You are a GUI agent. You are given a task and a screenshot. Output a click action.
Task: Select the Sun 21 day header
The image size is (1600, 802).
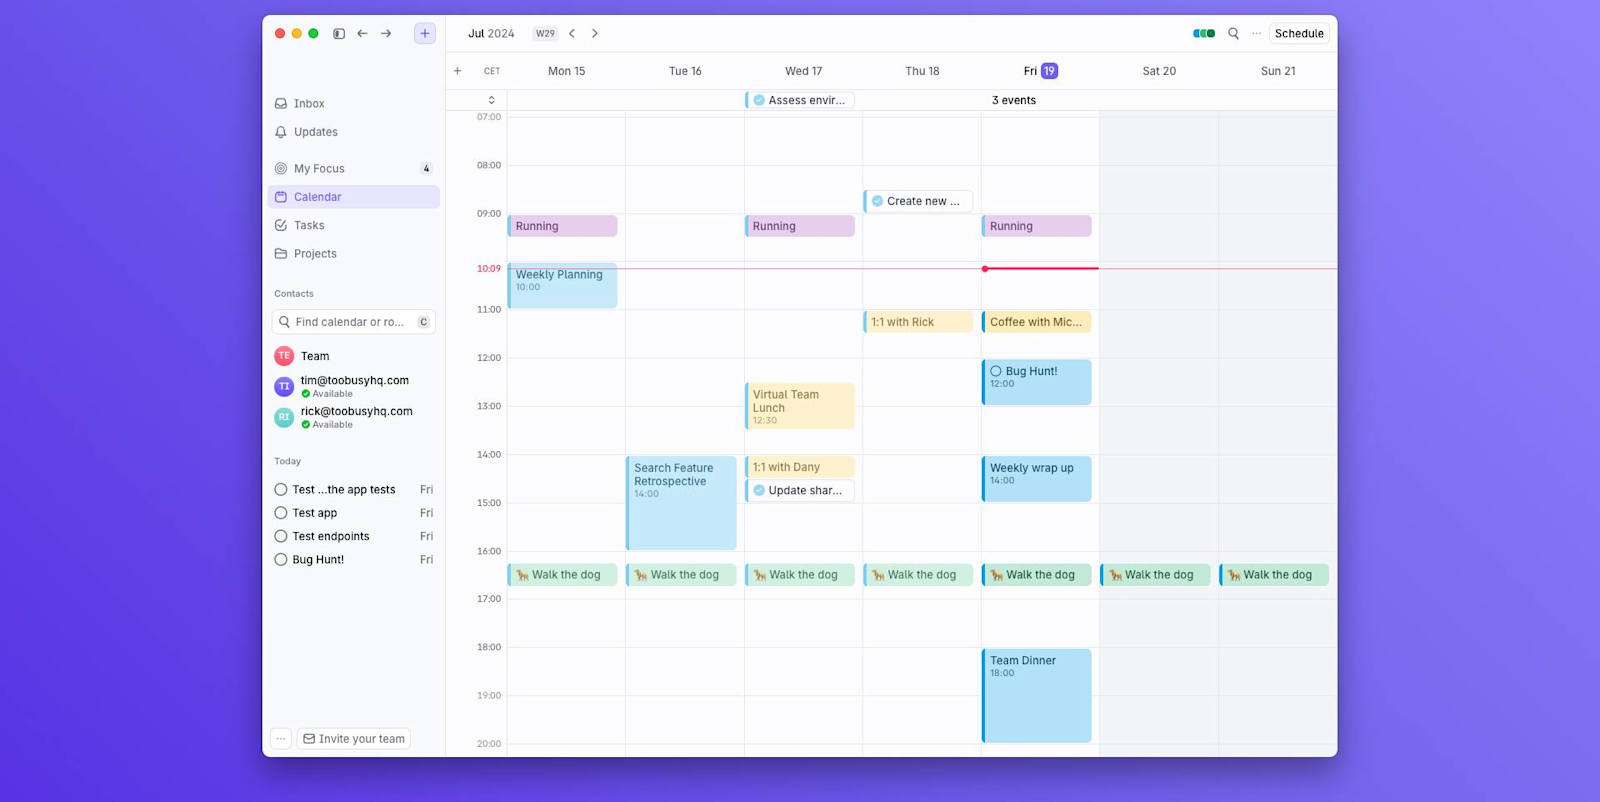(1278, 71)
